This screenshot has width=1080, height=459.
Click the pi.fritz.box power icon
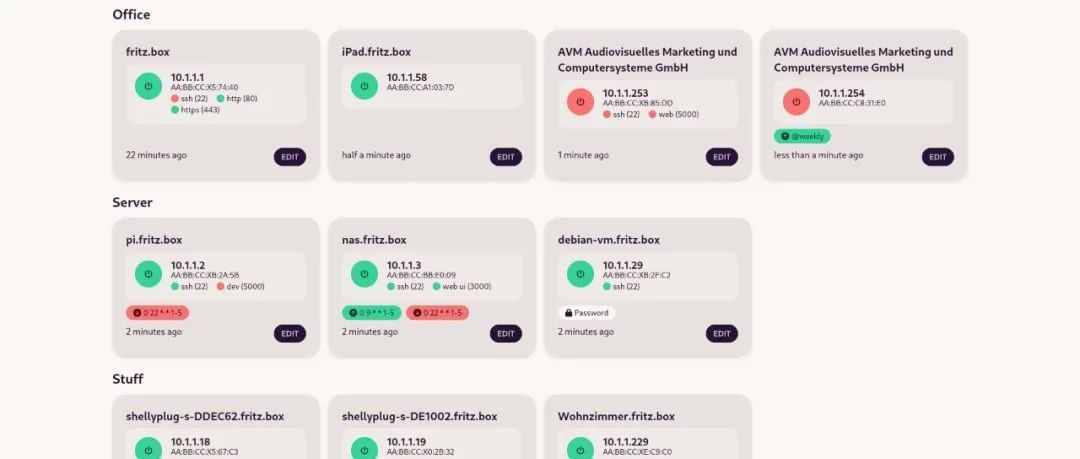tap(148, 273)
